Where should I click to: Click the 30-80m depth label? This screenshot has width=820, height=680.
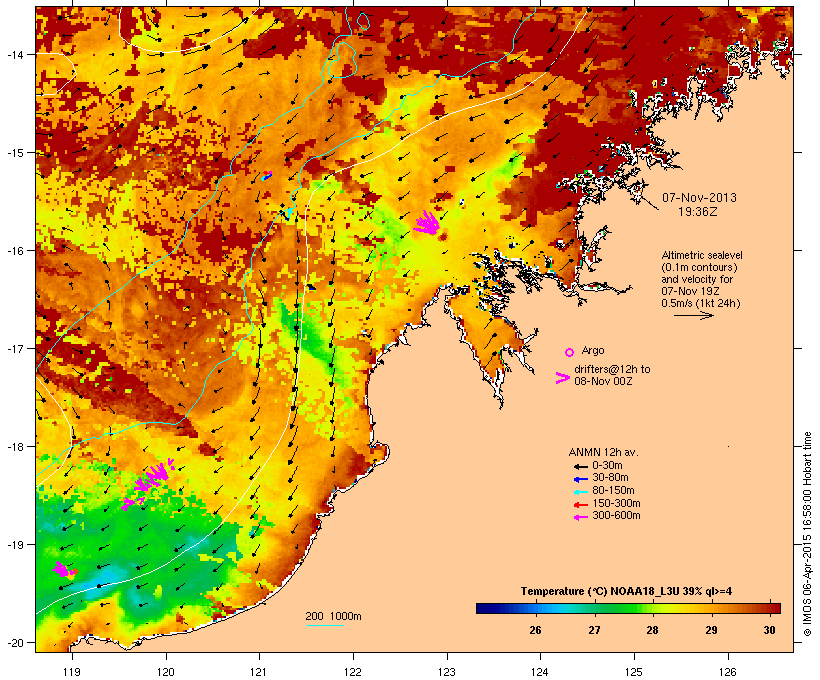click(x=610, y=478)
